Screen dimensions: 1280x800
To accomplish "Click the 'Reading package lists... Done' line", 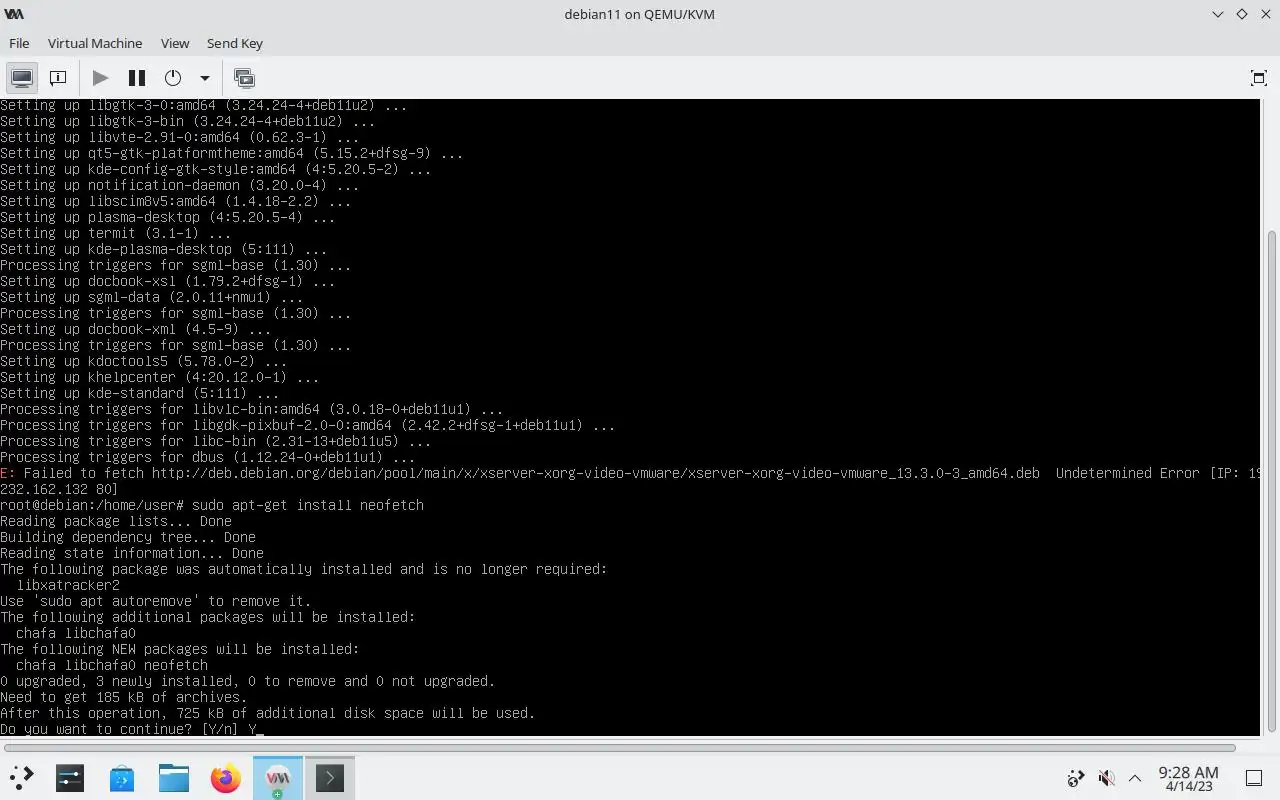I will (x=116, y=521).
